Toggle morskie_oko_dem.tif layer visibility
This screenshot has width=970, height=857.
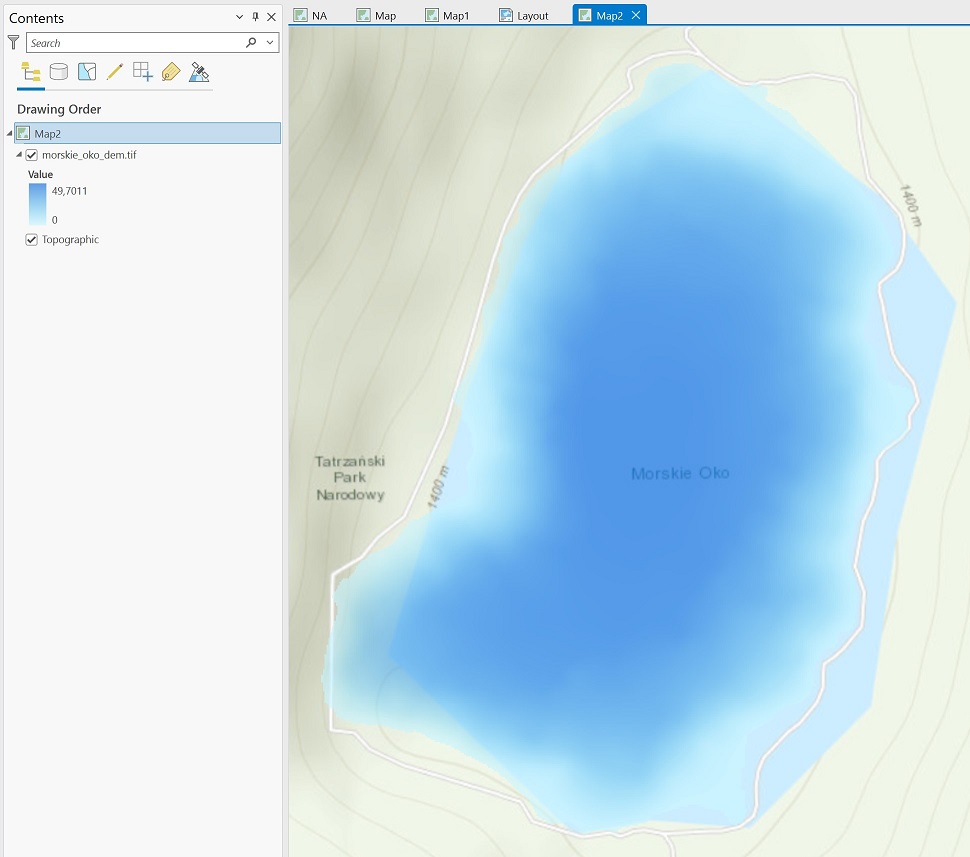click(32, 155)
